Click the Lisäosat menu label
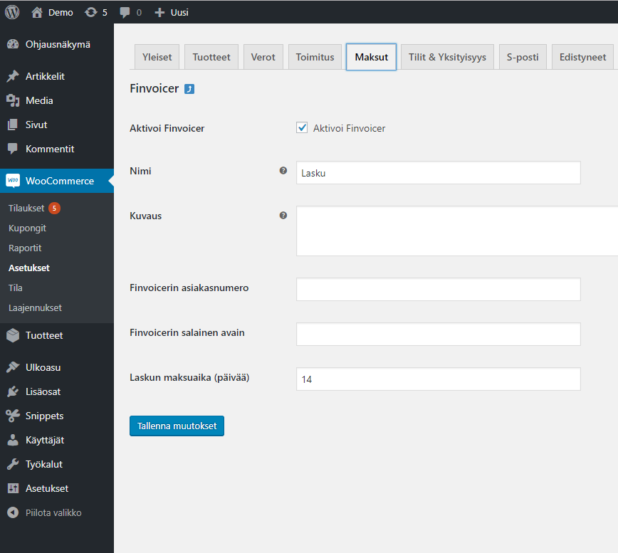Viewport: 618px width, 553px height. (43, 392)
